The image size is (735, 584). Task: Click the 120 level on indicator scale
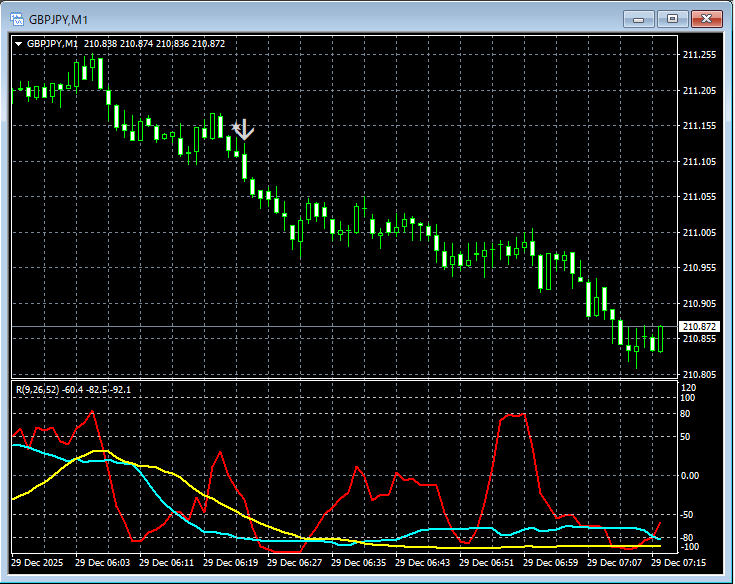[688, 387]
